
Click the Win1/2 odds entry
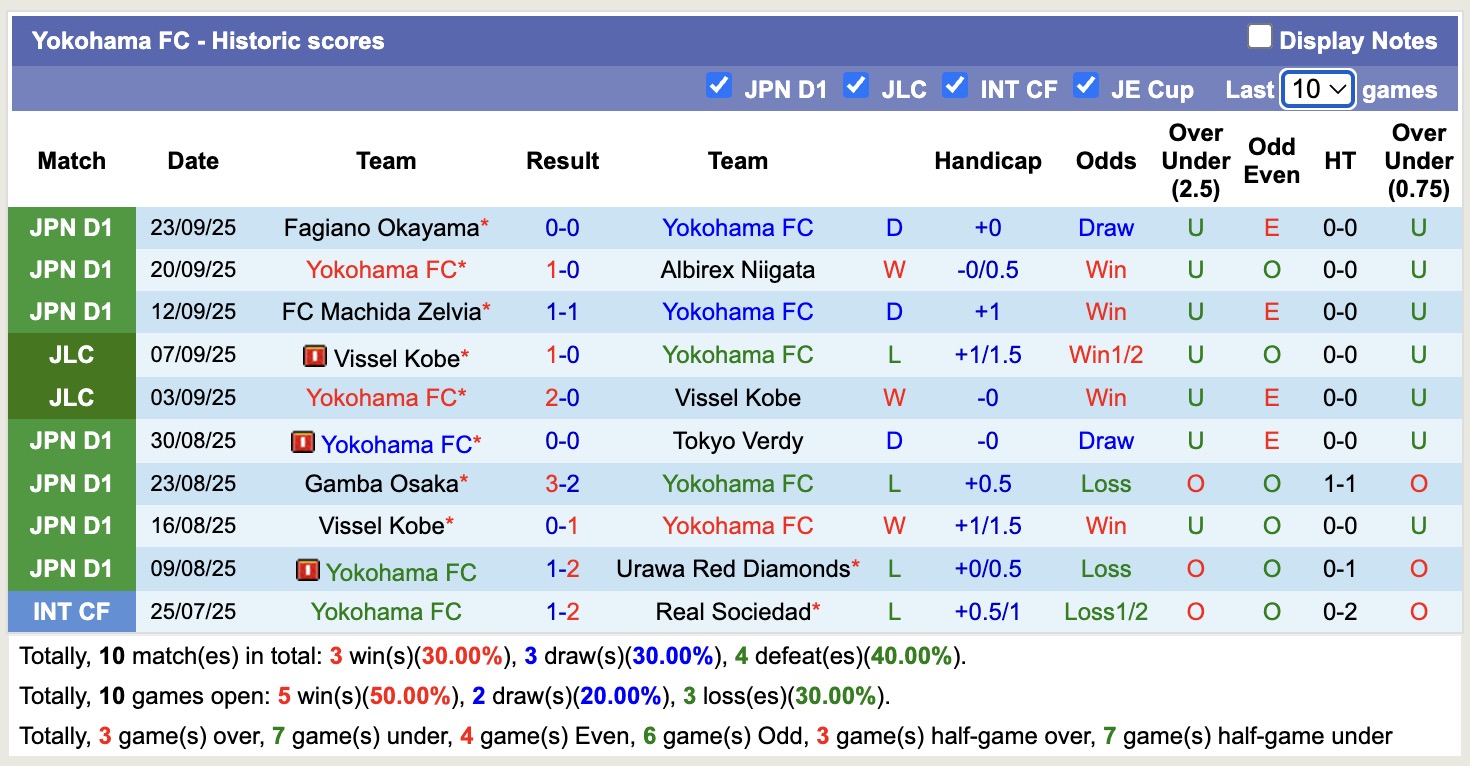pos(1106,355)
